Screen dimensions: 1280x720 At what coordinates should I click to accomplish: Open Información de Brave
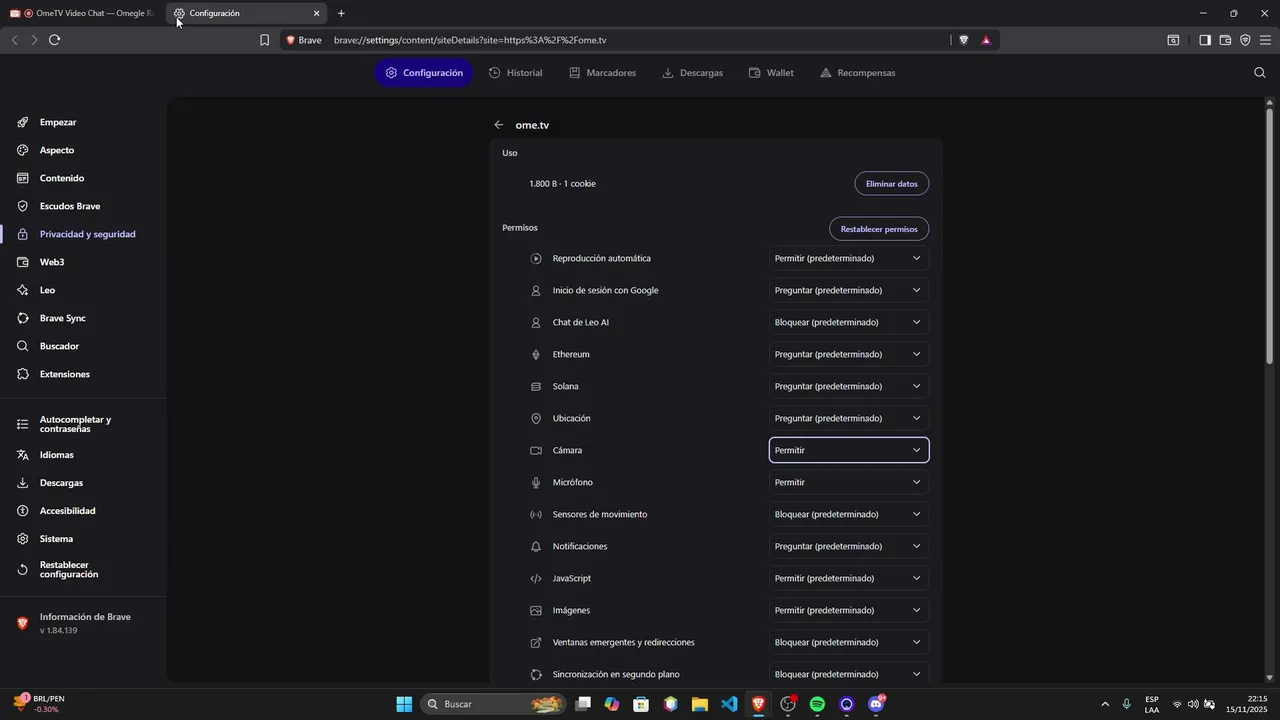coord(85,623)
